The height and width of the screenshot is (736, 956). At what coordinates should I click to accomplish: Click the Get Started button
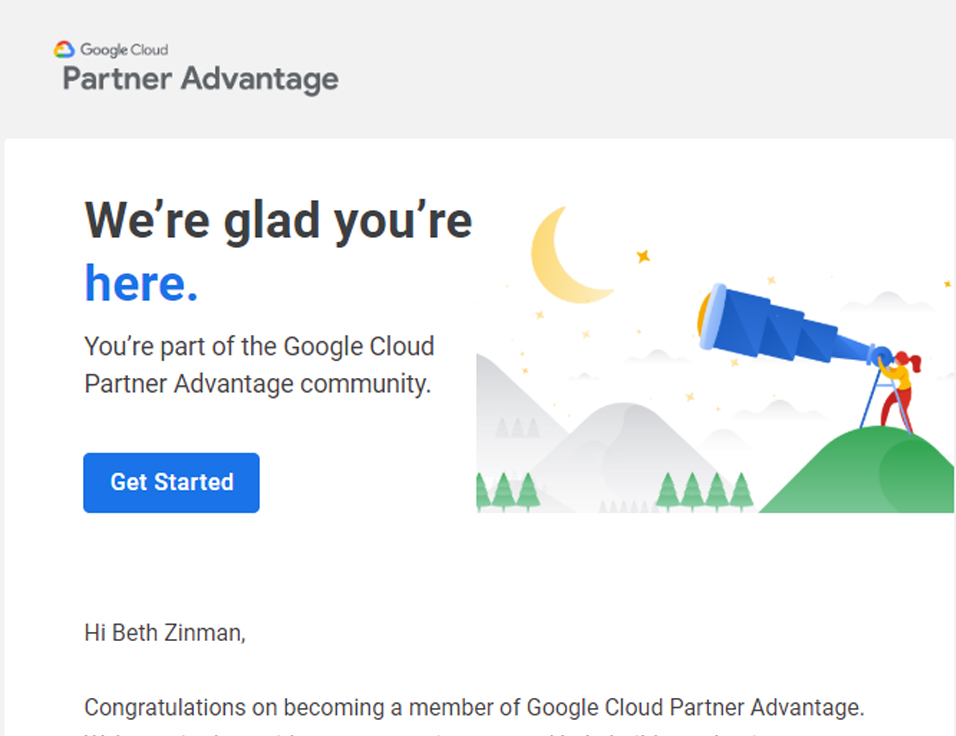point(171,483)
